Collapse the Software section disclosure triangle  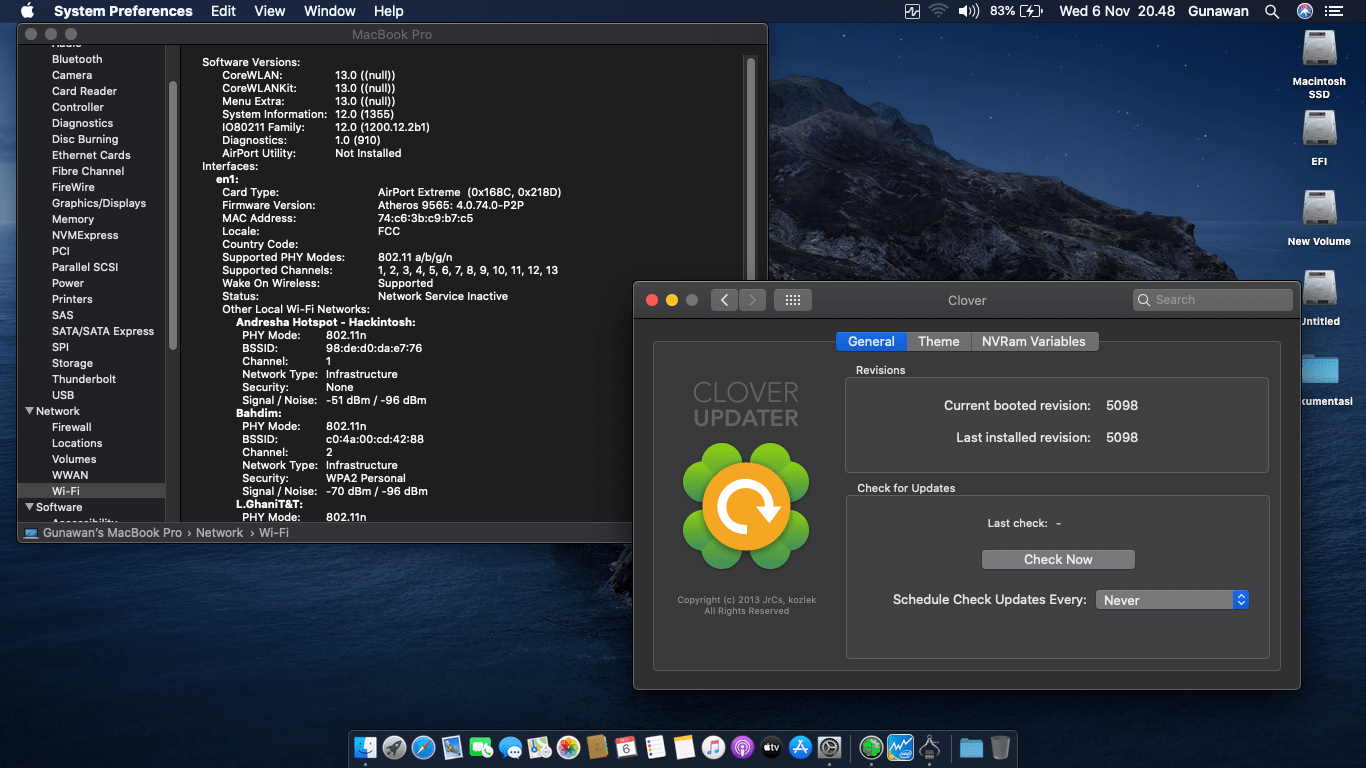coord(28,507)
